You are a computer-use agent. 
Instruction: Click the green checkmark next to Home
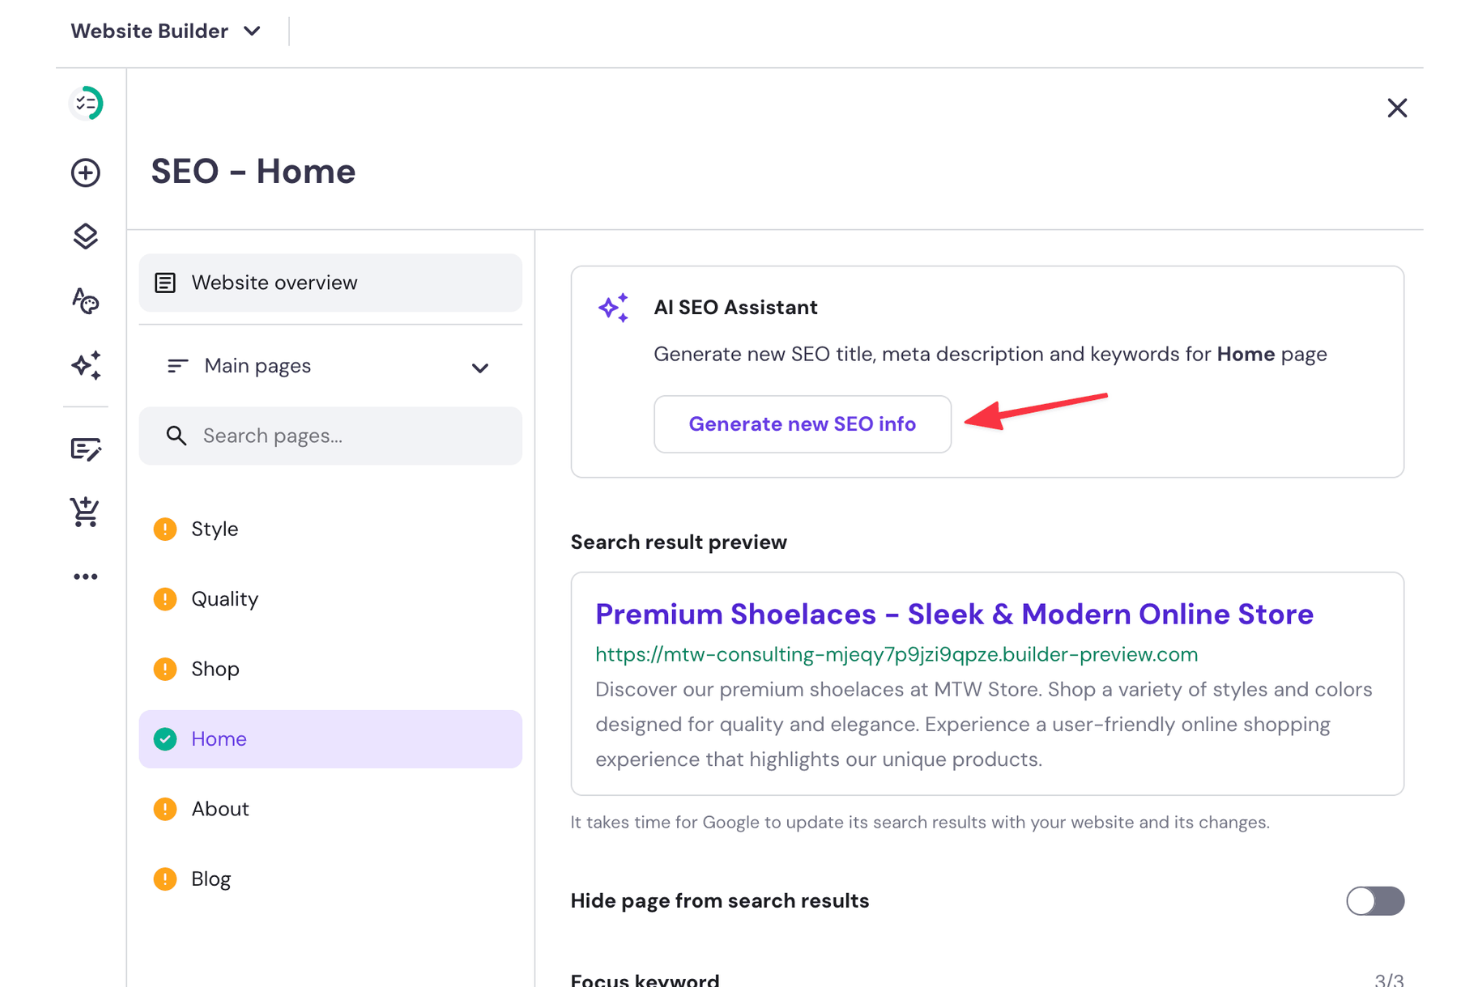(x=165, y=739)
